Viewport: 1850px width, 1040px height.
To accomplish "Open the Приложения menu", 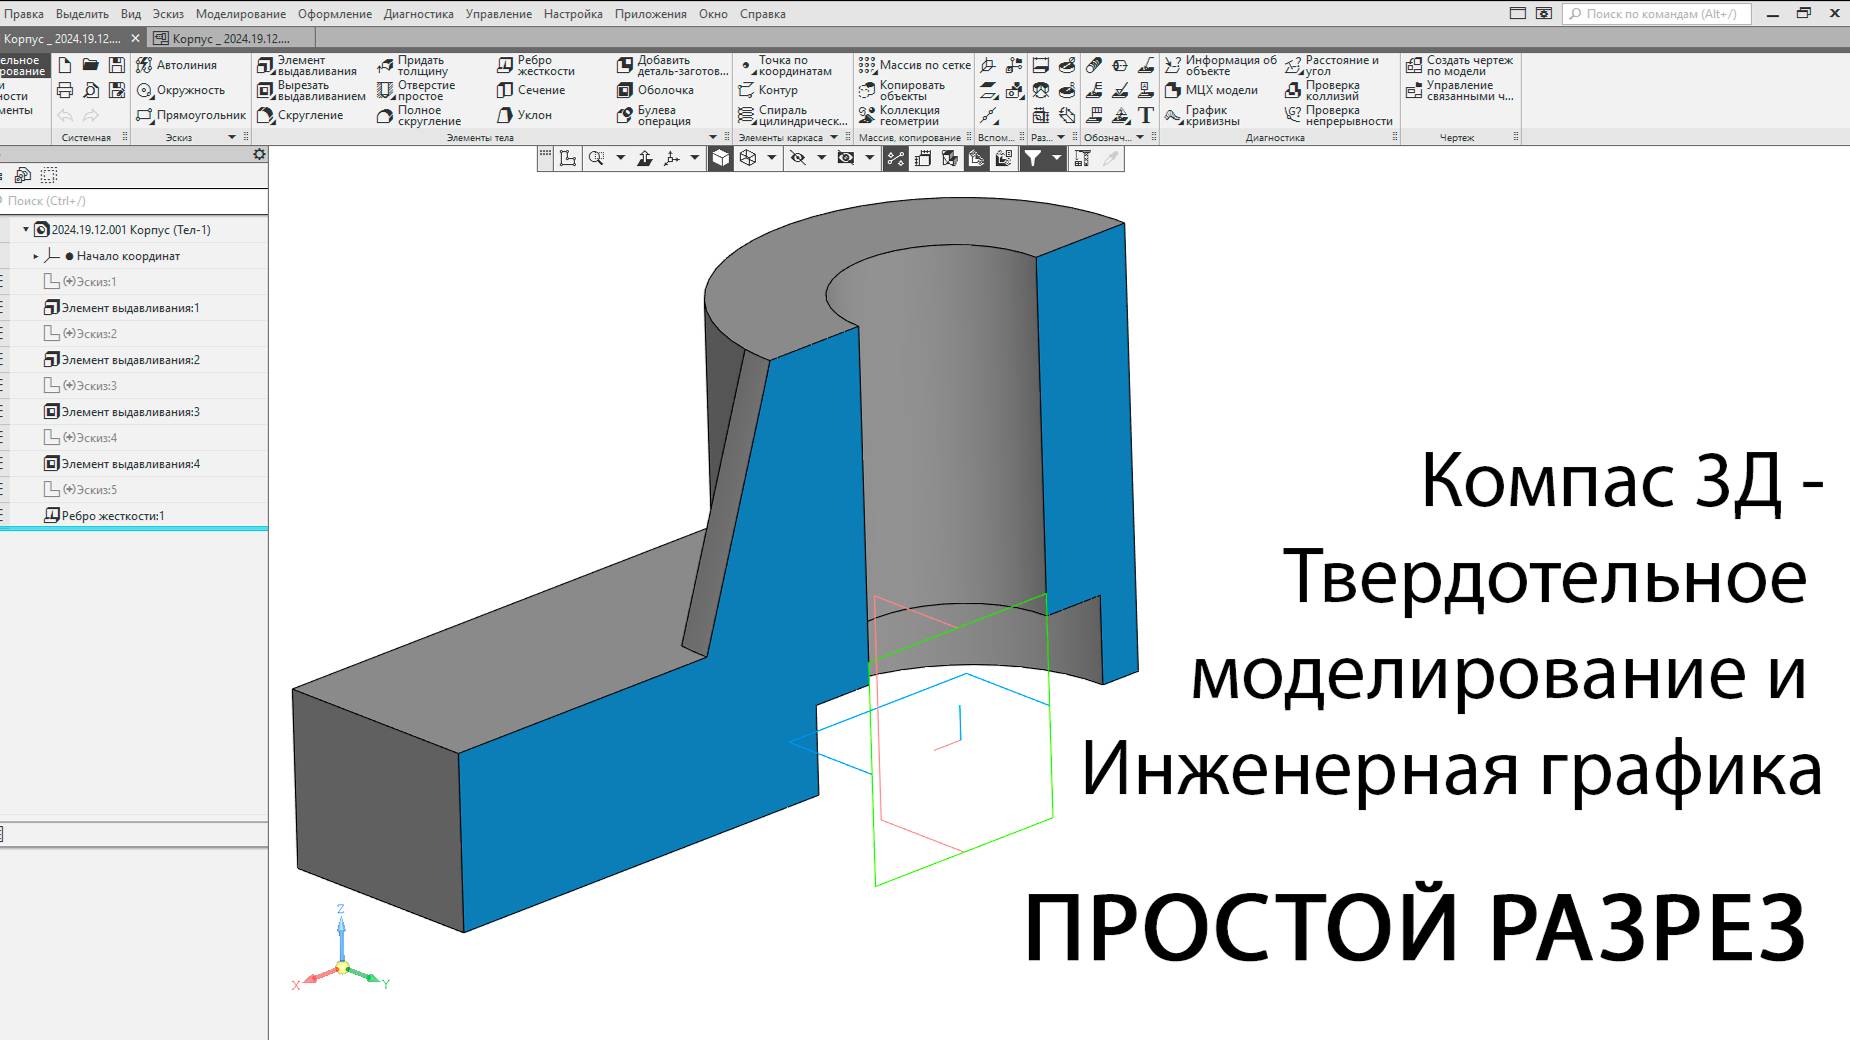I will point(651,14).
